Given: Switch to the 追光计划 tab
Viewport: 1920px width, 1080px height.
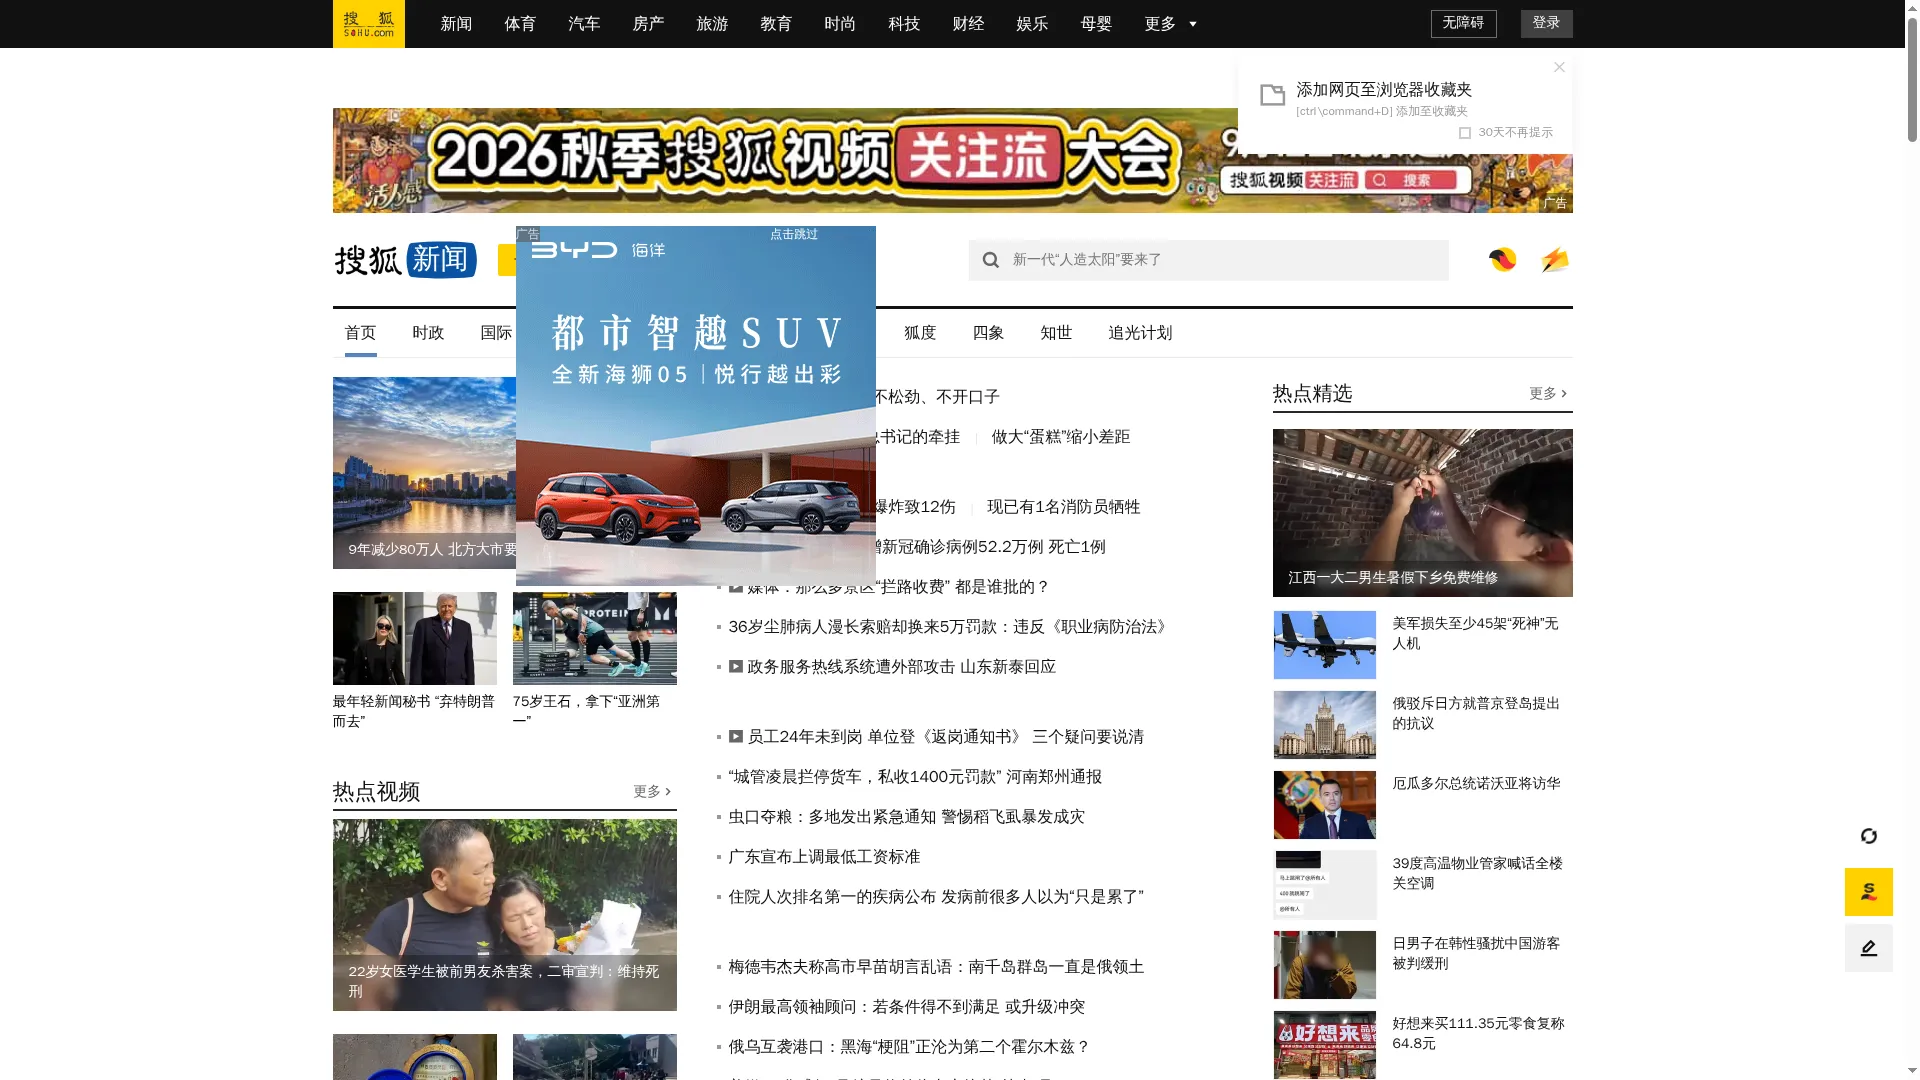Looking at the screenshot, I should 1140,333.
